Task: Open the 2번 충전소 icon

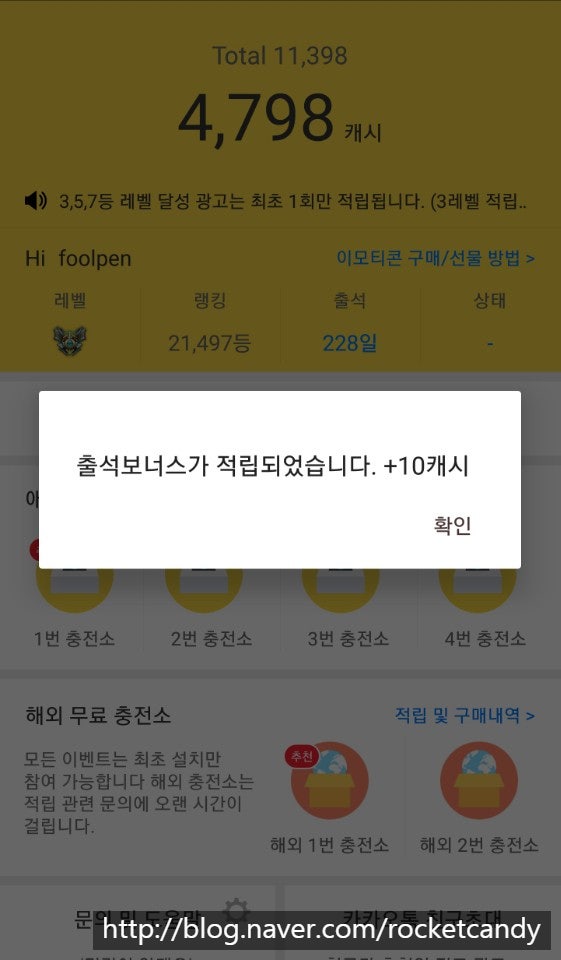Action: click(x=203, y=590)
